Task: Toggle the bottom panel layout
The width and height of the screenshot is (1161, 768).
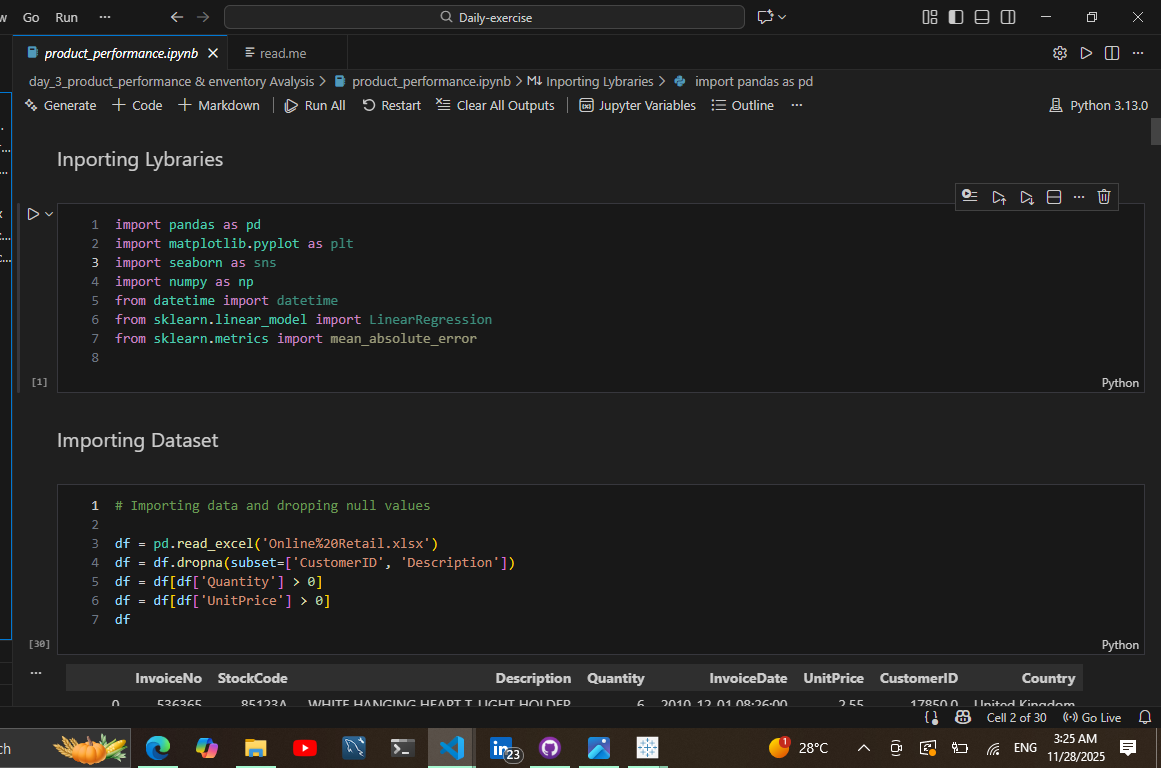Action: 982,17
